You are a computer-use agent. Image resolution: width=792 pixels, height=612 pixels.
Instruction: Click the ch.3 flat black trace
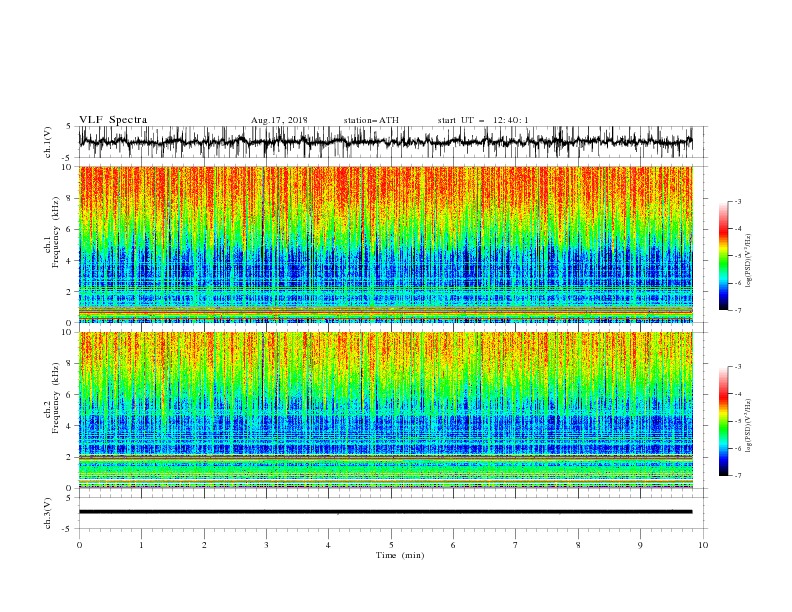coord(385,512)
